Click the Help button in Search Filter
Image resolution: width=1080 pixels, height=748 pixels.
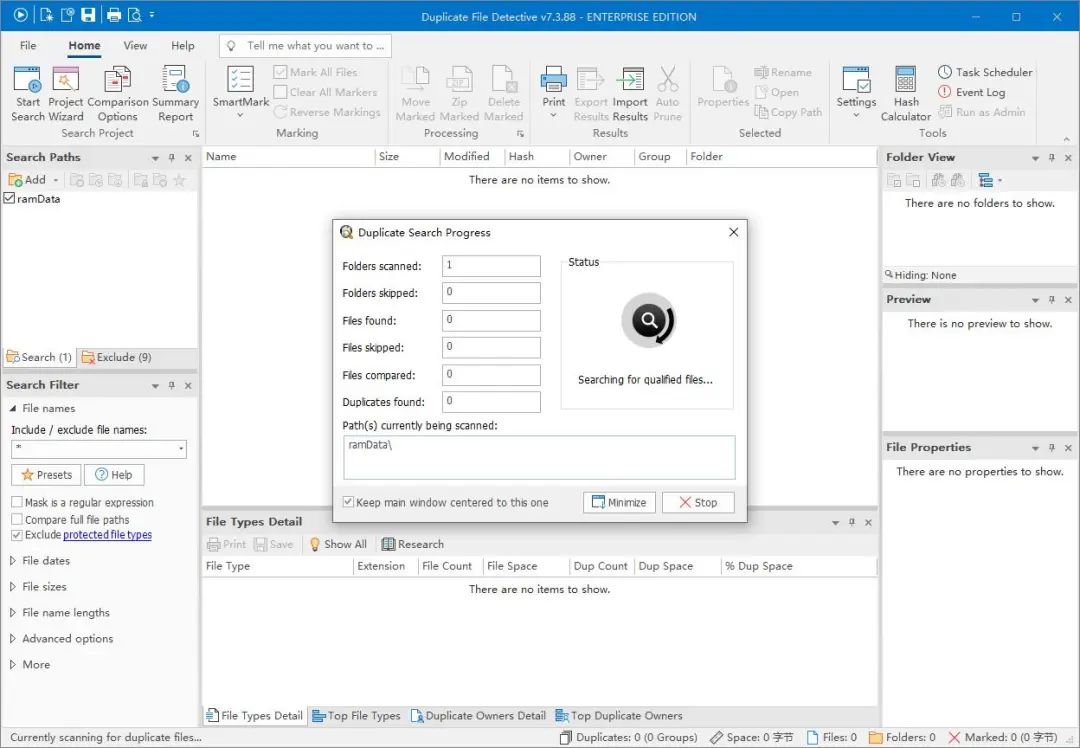click(114, 475)
